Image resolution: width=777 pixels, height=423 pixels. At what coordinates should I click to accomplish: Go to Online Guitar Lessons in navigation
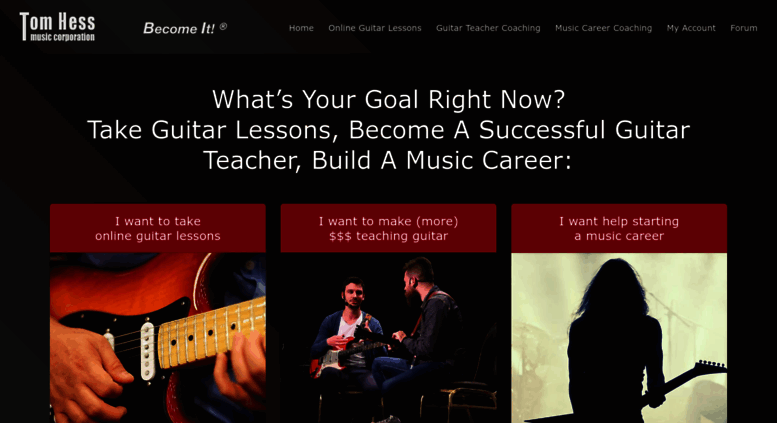click(x=375, y=28)
